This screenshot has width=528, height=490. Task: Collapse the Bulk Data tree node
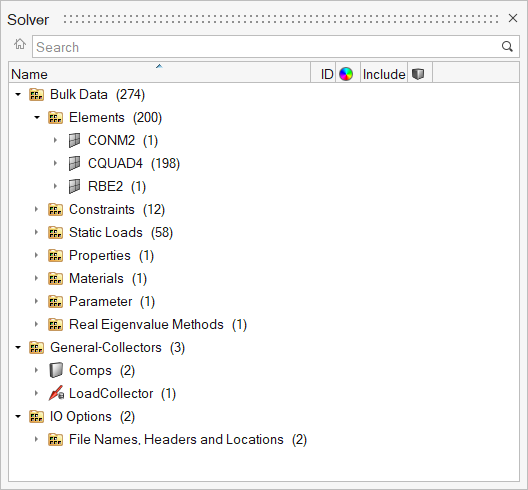tap(18, 94)
